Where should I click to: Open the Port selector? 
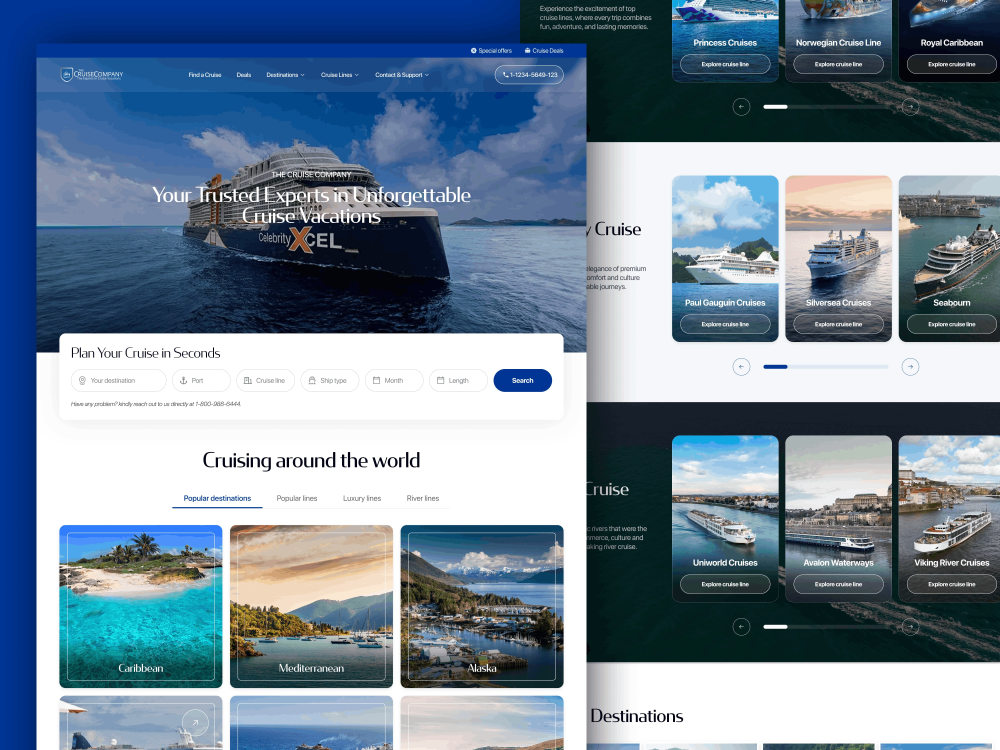[x=202, y=380]
